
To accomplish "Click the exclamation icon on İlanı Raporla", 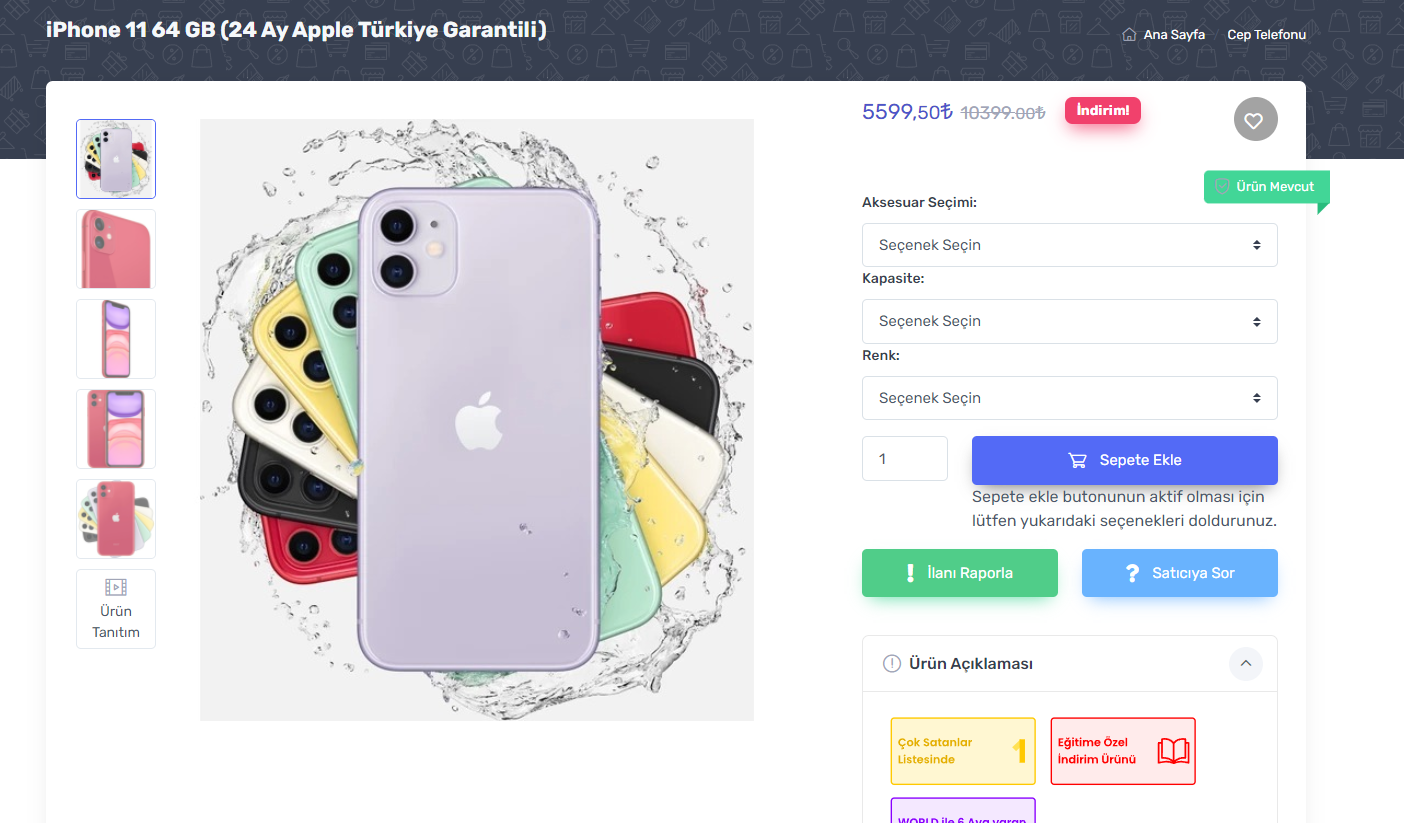I will 910,573.
